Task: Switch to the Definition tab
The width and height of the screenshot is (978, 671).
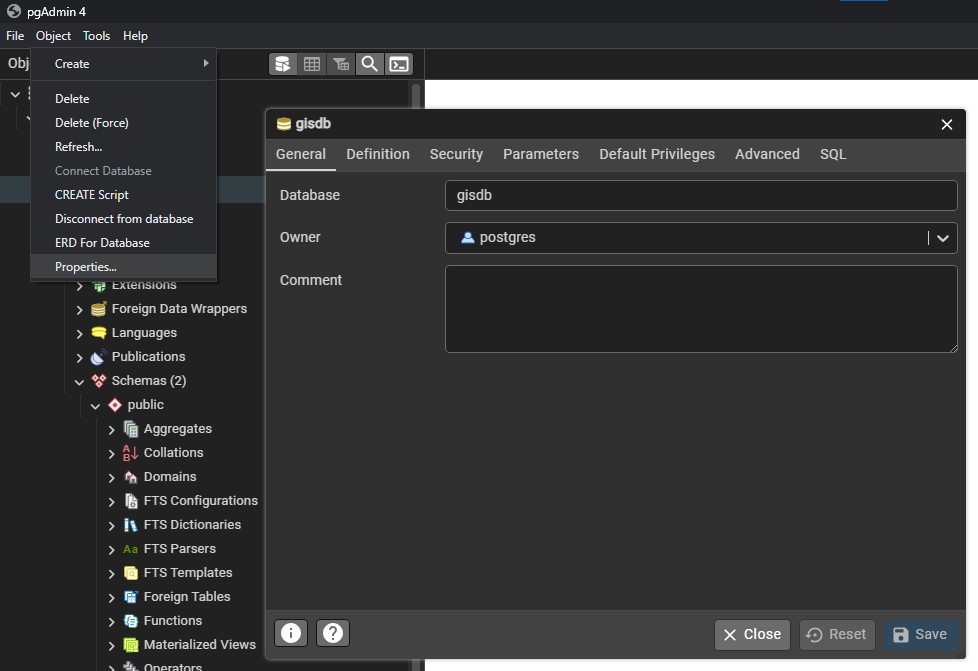Action: tap(378, 154)
